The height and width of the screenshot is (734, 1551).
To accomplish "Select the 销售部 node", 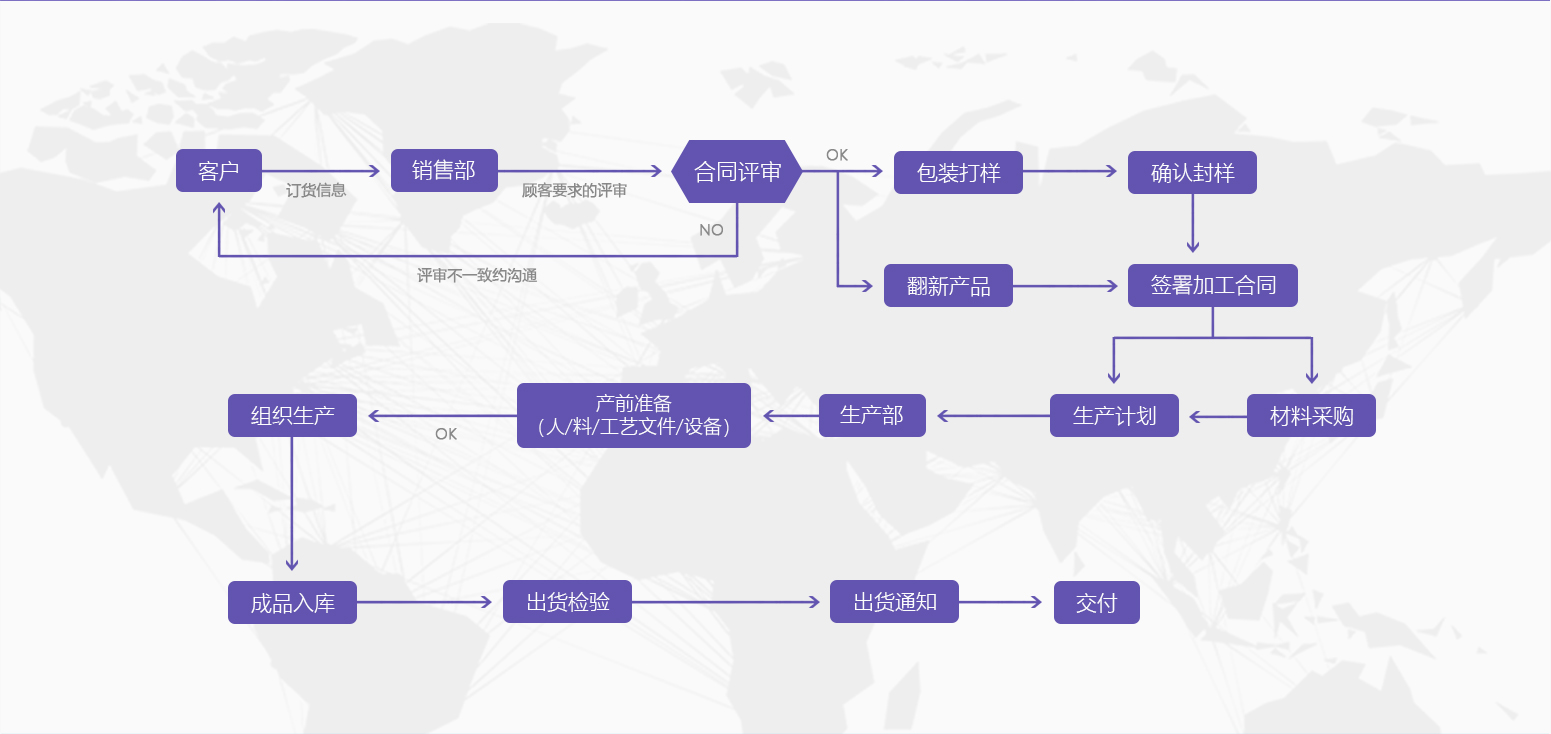I will (444, 171).
